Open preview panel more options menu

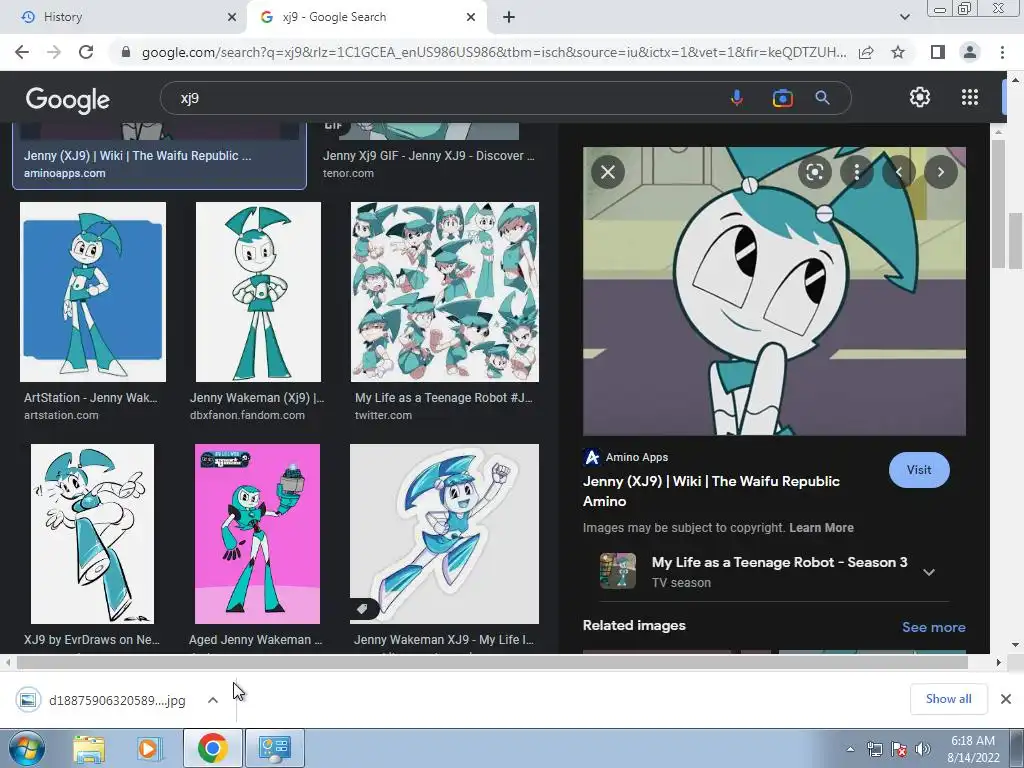pos(857,172)
